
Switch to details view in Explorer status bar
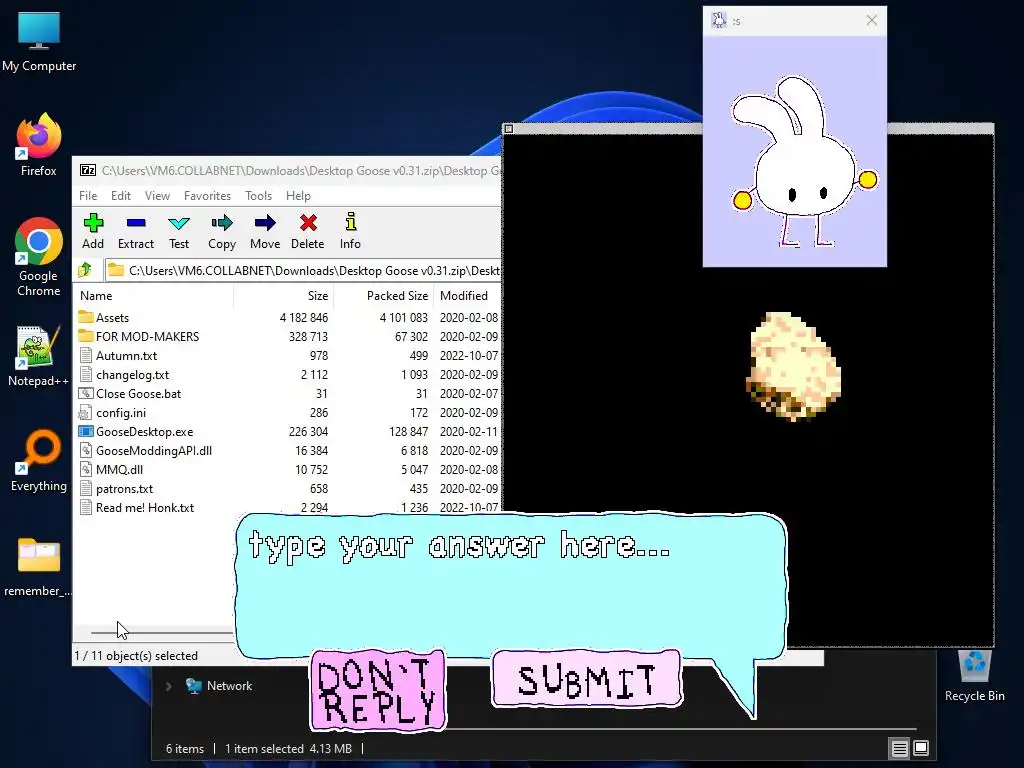899,748
